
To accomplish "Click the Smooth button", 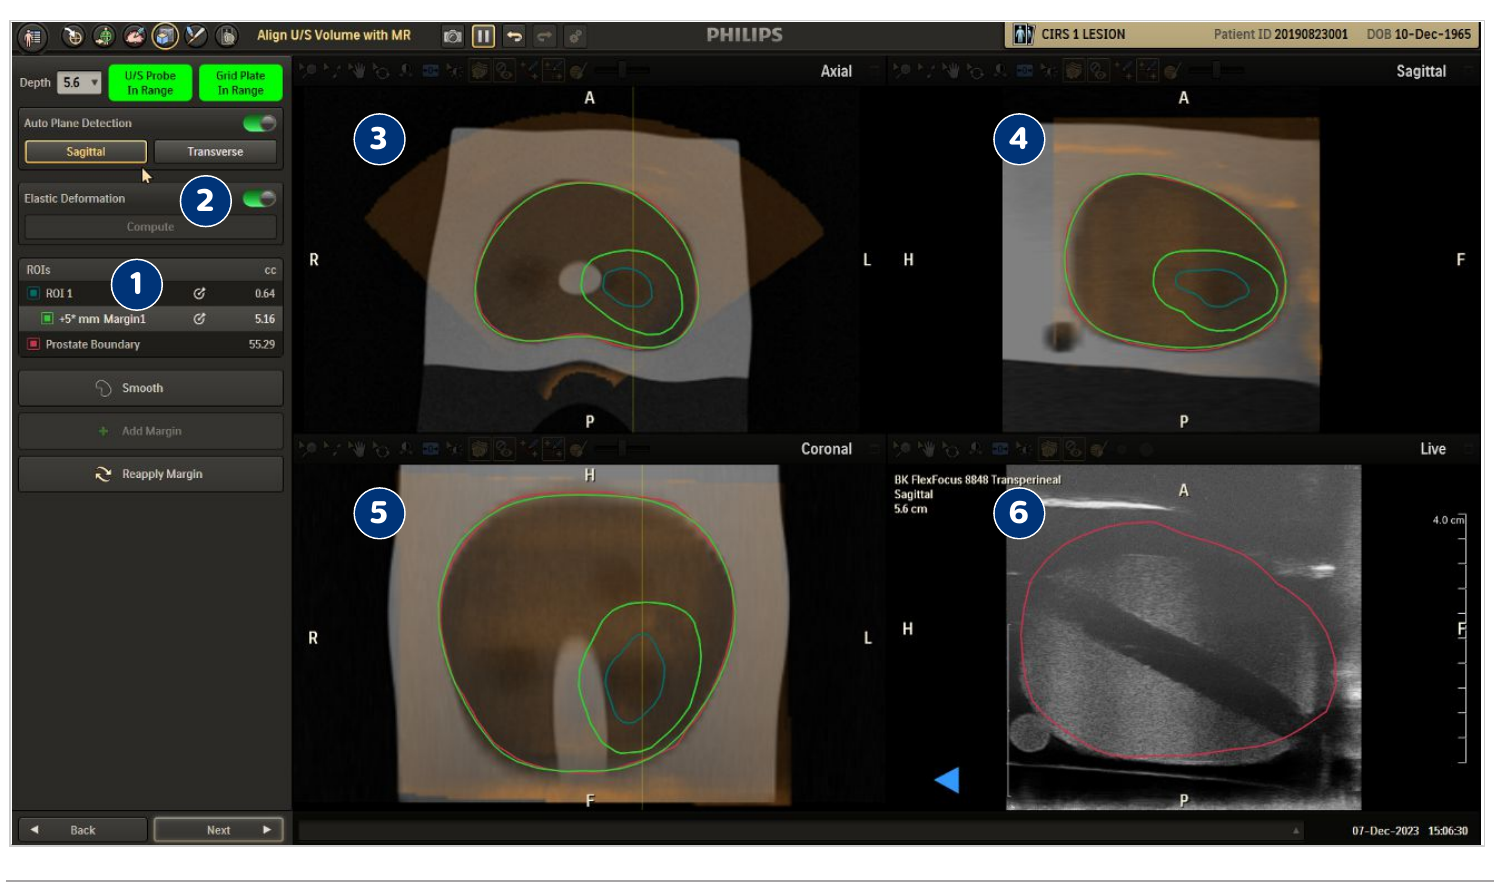I will (x=150, y=388).
